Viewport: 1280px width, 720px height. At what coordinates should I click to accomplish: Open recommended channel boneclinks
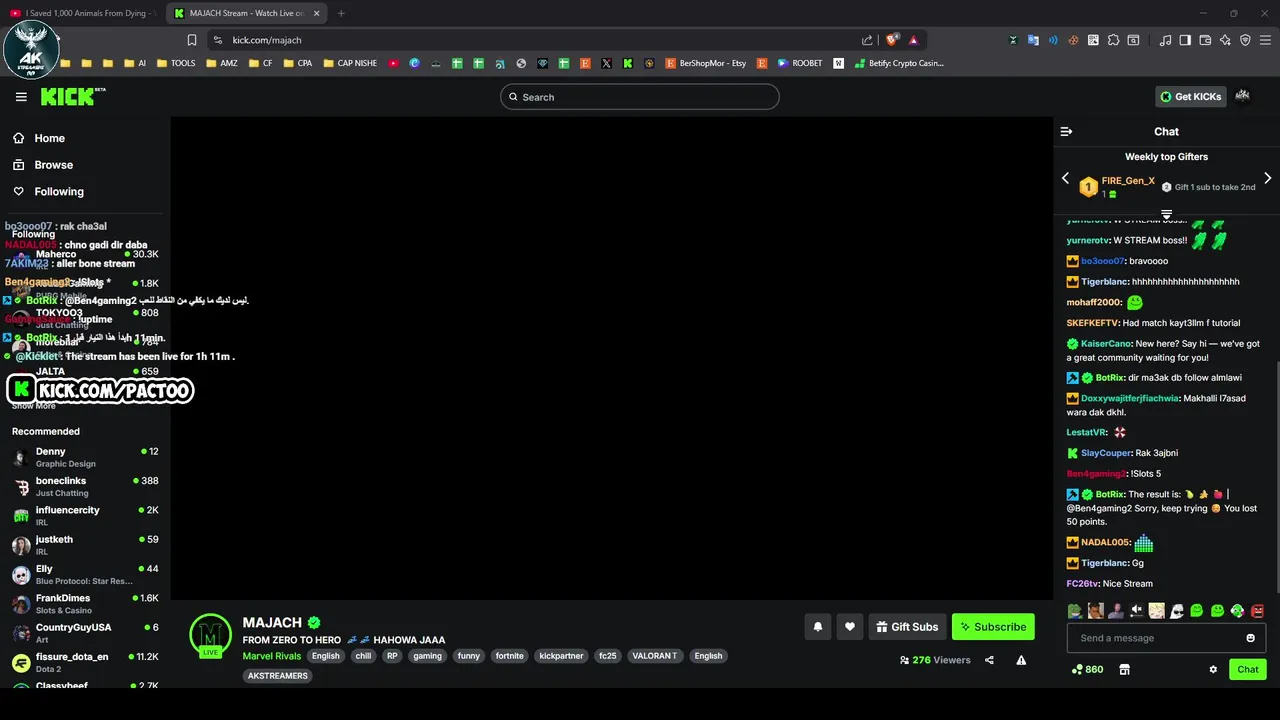pos(85,486)
